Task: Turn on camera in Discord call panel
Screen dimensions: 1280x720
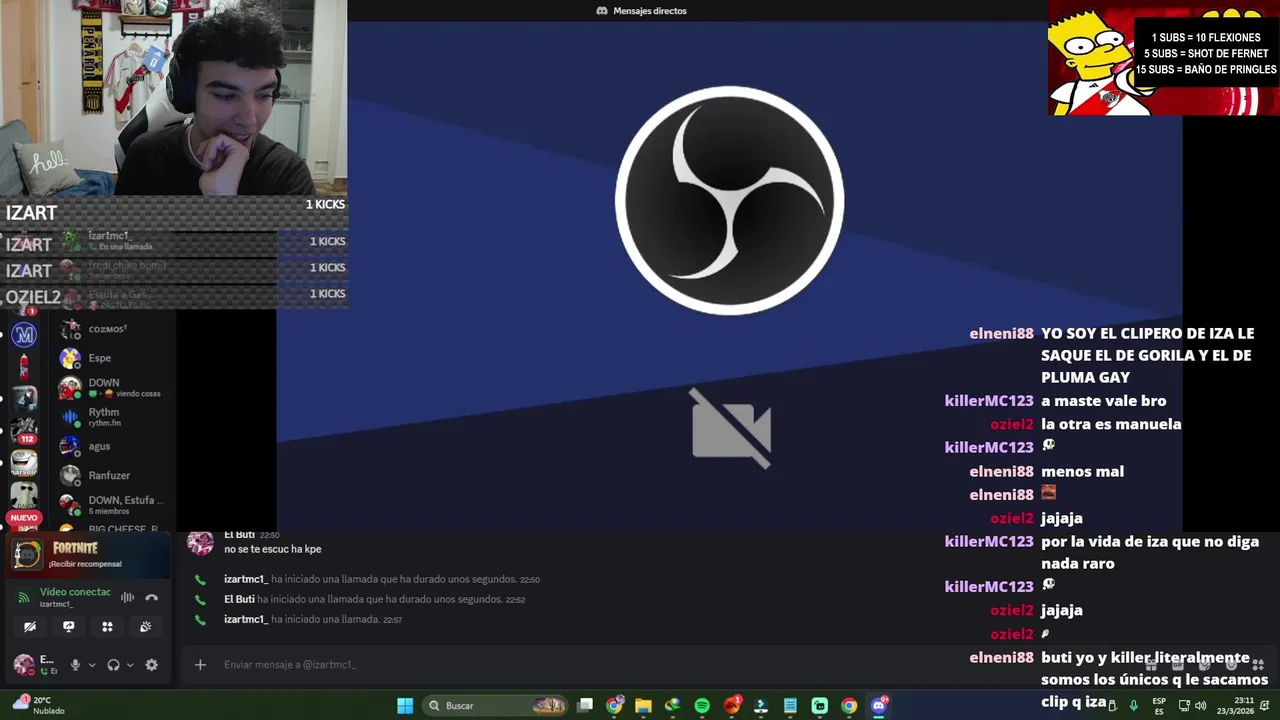Action: click(x=30, y=627)
